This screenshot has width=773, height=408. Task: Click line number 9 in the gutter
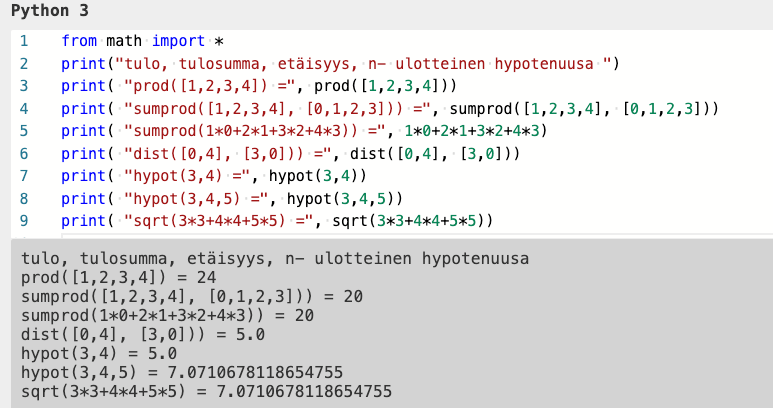23,220
